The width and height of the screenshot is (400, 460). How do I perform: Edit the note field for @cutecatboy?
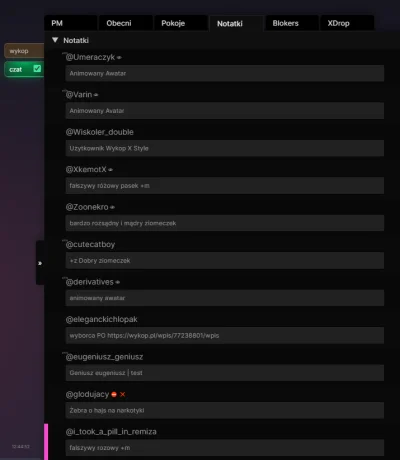point(225,260)
